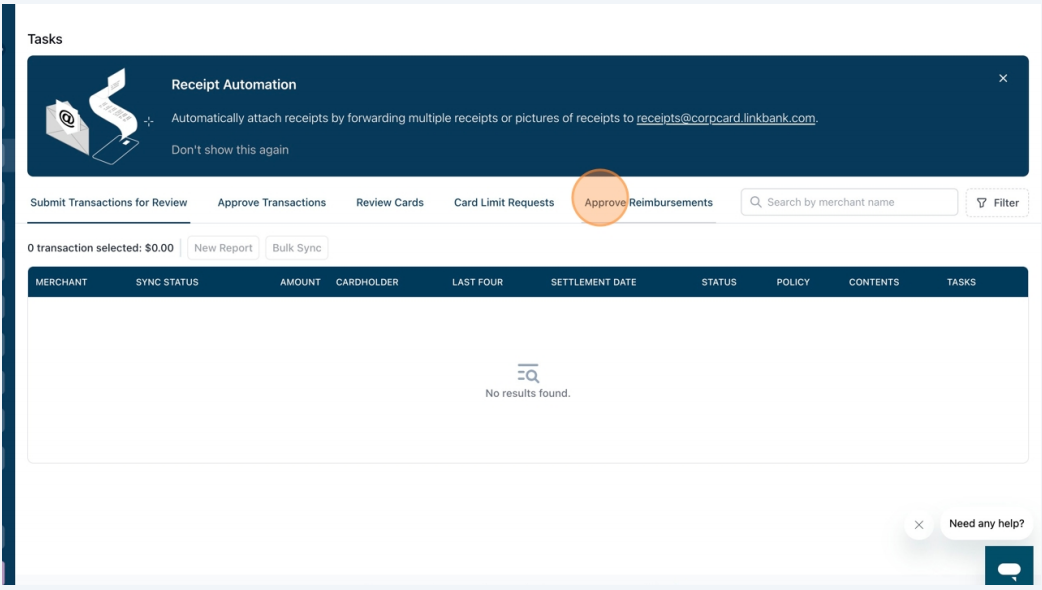Click the Receipt Automation heading
1042x590 pixels.
coord(234,84)
